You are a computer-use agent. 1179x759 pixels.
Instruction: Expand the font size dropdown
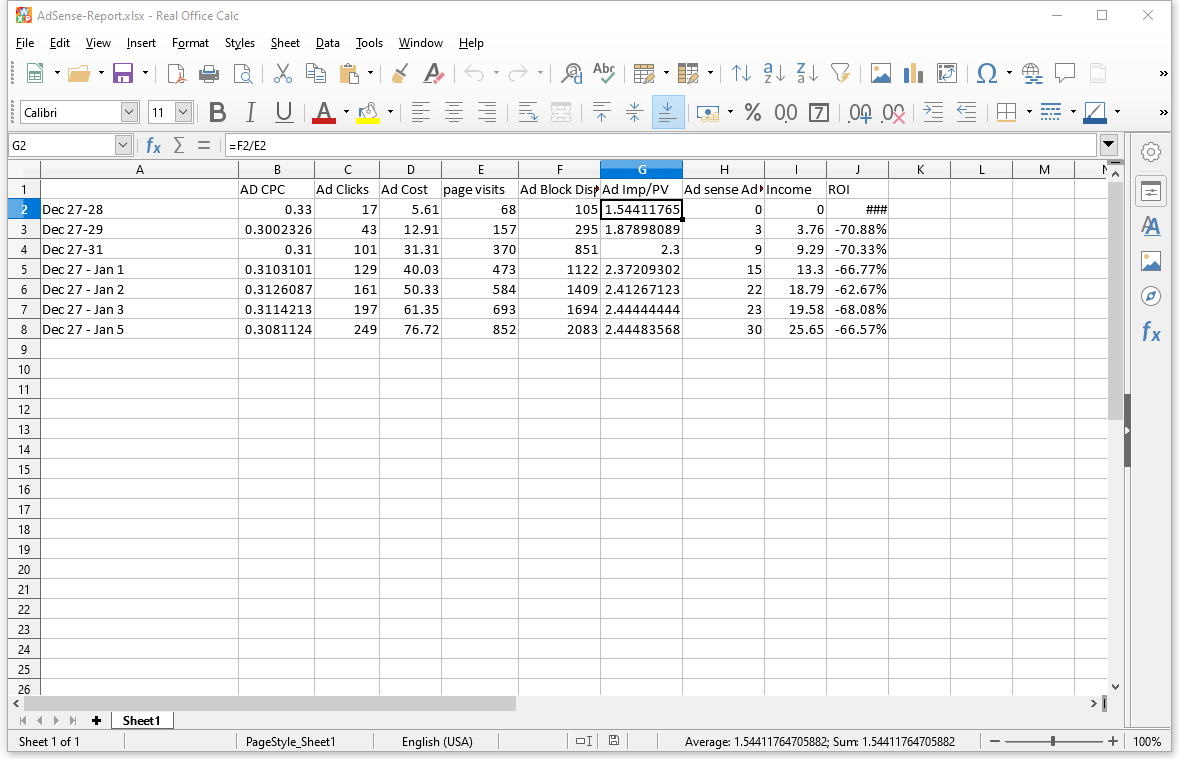point(183,112)
